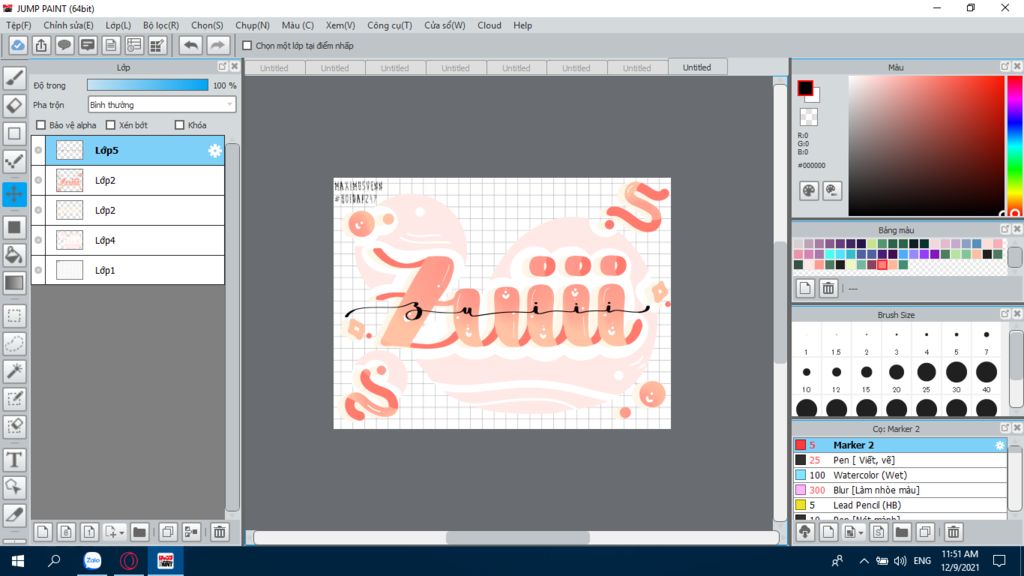Click the horizontal canvas scrollbar

[517, 537]
